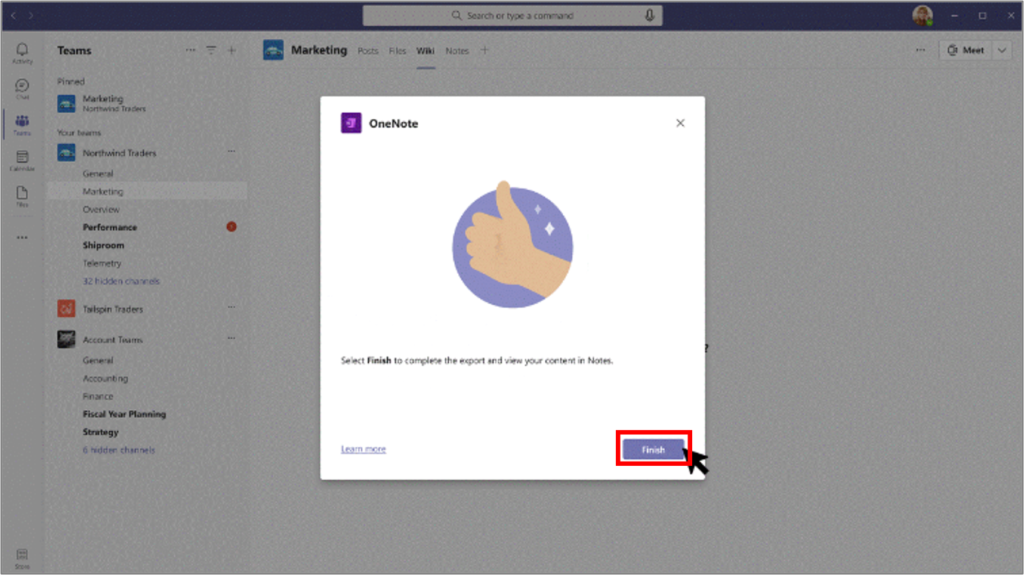This screenshot has width=1024, height=575.
Task: Click the Performance channel notification badge
Action: tap(231, 227)
